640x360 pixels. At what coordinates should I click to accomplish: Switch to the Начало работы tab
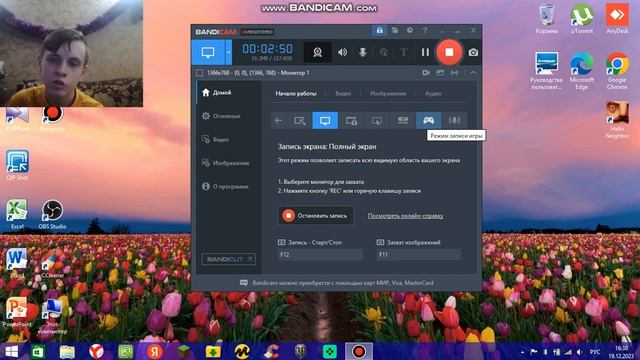296,93
